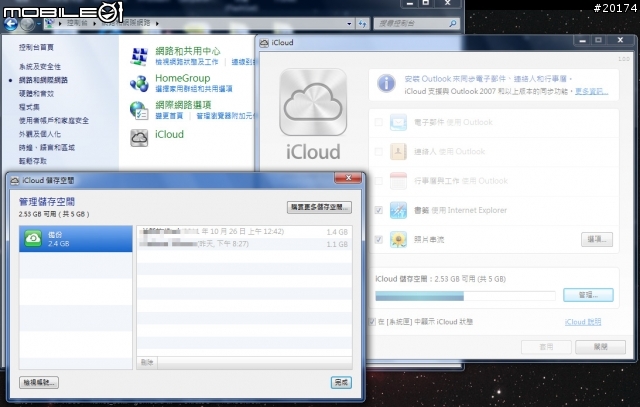Screen dimensions: 640x407
Task: Click 關閉 button in iCloud window
Action: [x=600, y=347]
